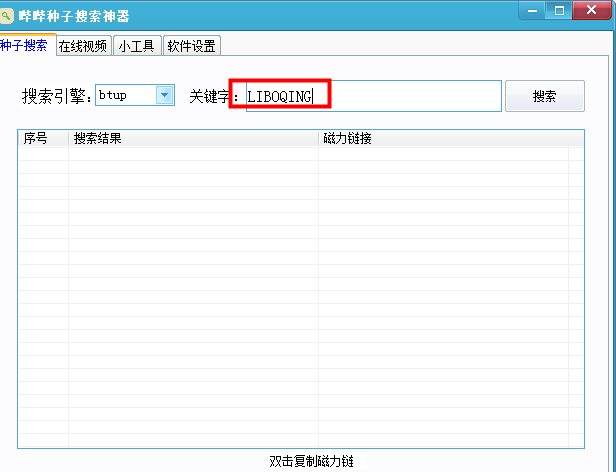Minimize the window
The height and width of the screenshot is (472, 616).
click(x=532, y=10)
